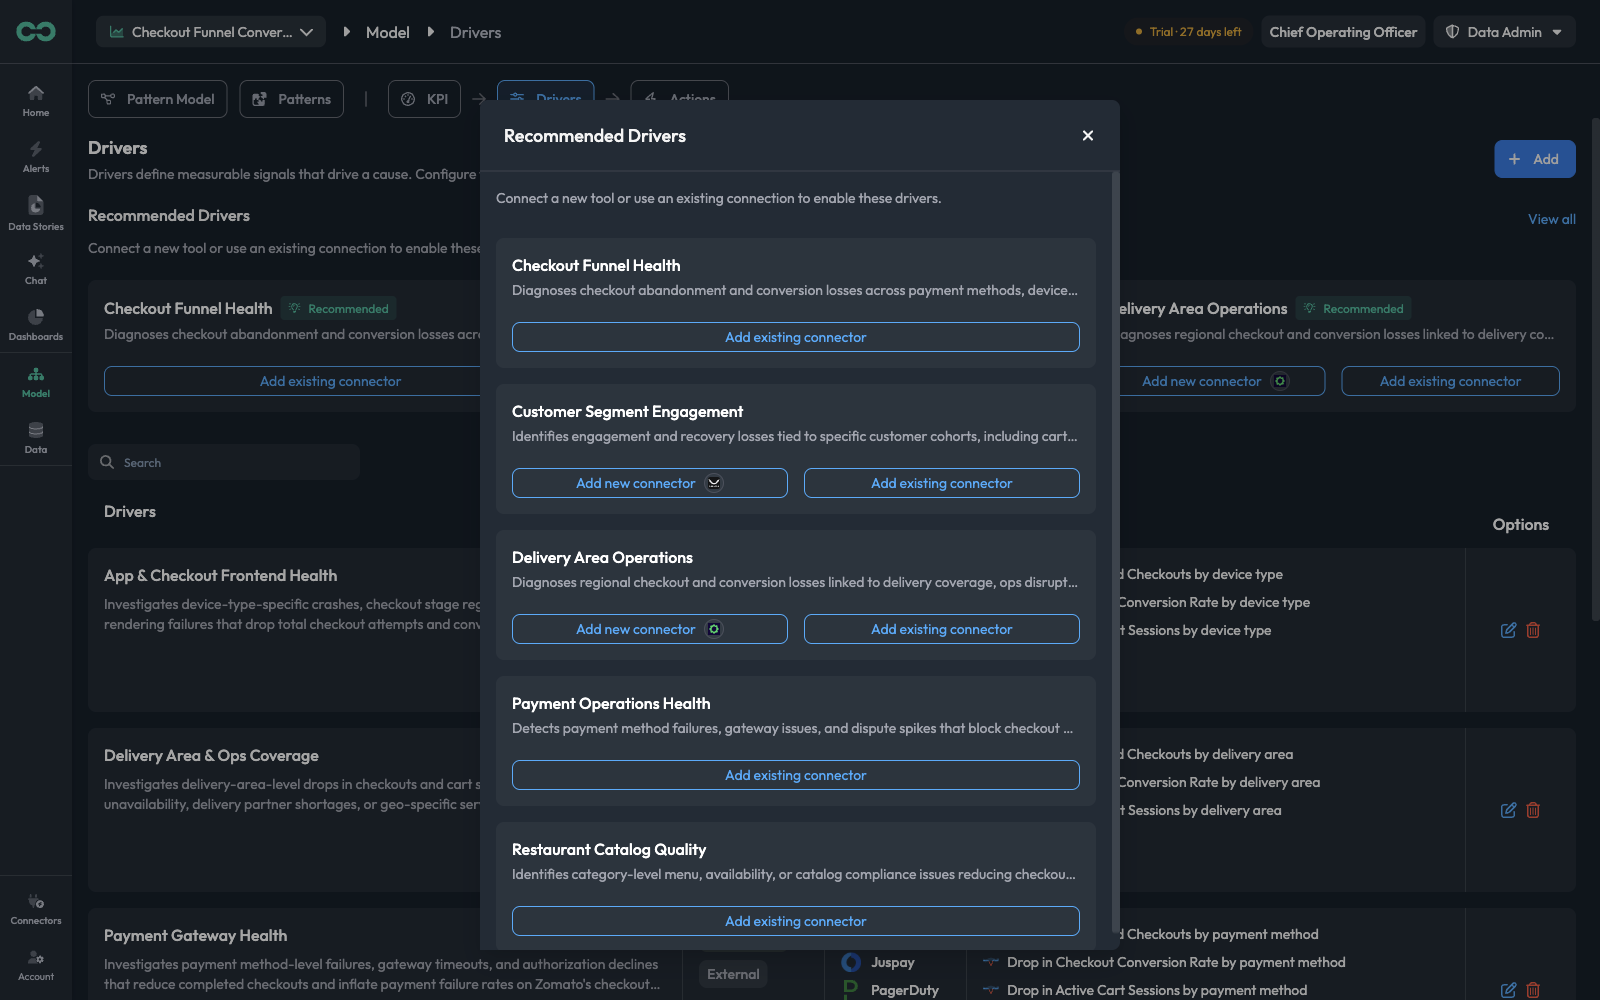Screen dimensions: 1600x1000
Task: Click the Juspay connector icon
Action: click(851, 962)
